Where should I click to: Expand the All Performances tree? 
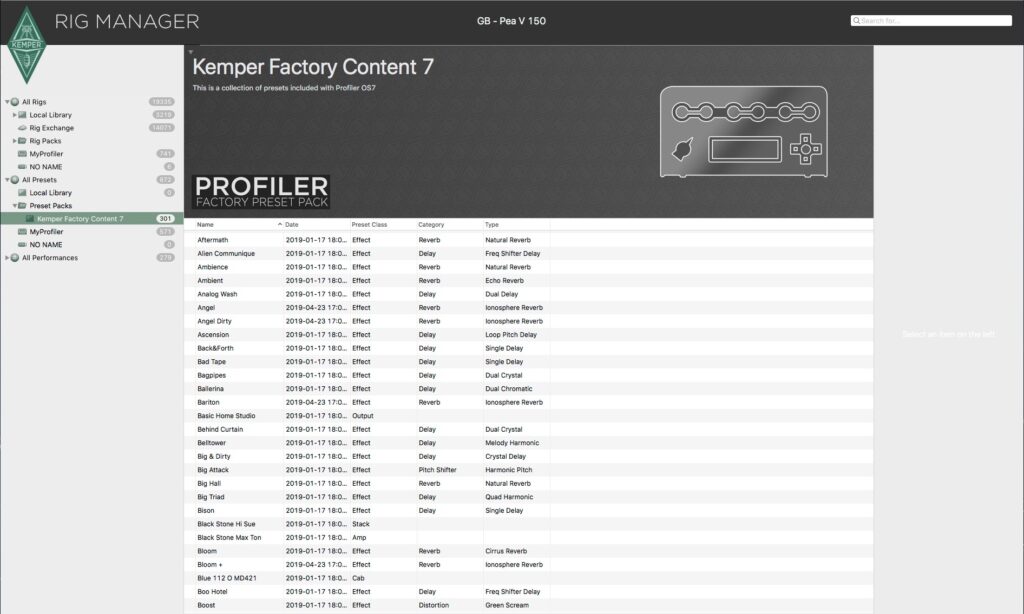coord(7,257)
